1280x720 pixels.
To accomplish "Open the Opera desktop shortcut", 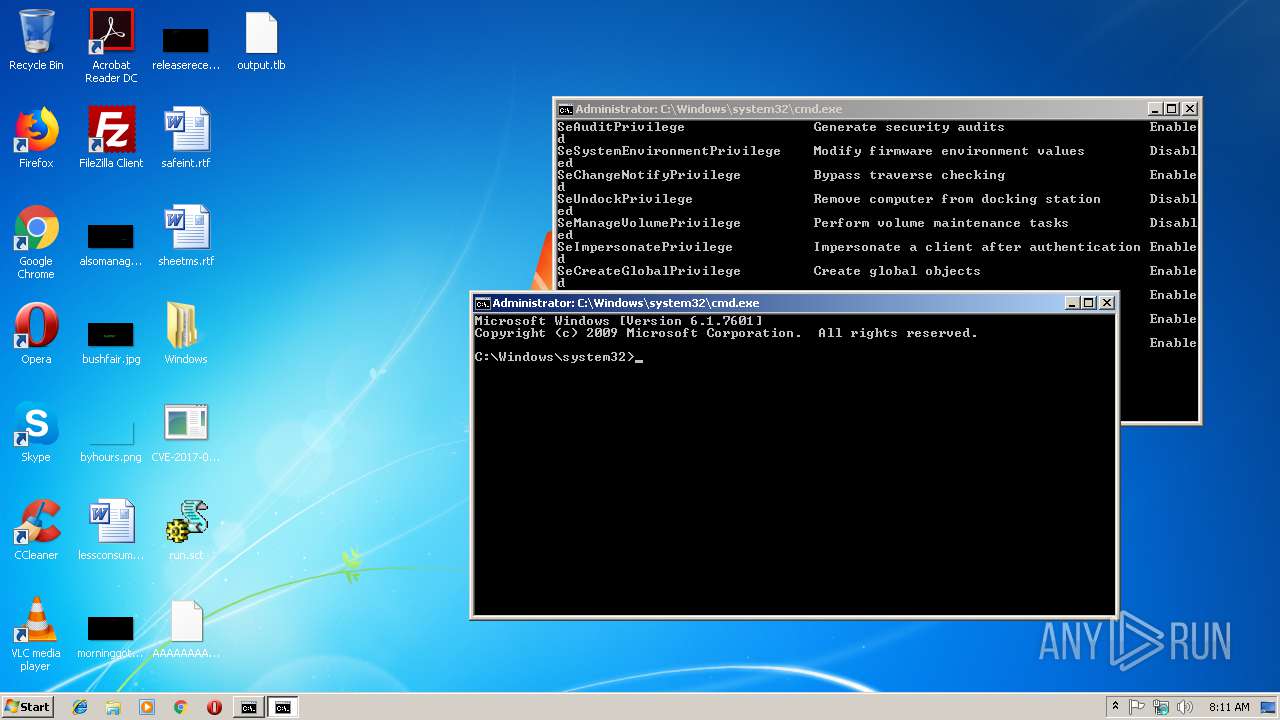I will point(36,335).
